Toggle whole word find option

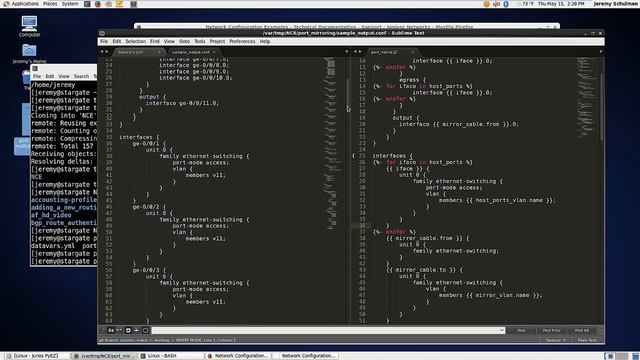(119, 330)
